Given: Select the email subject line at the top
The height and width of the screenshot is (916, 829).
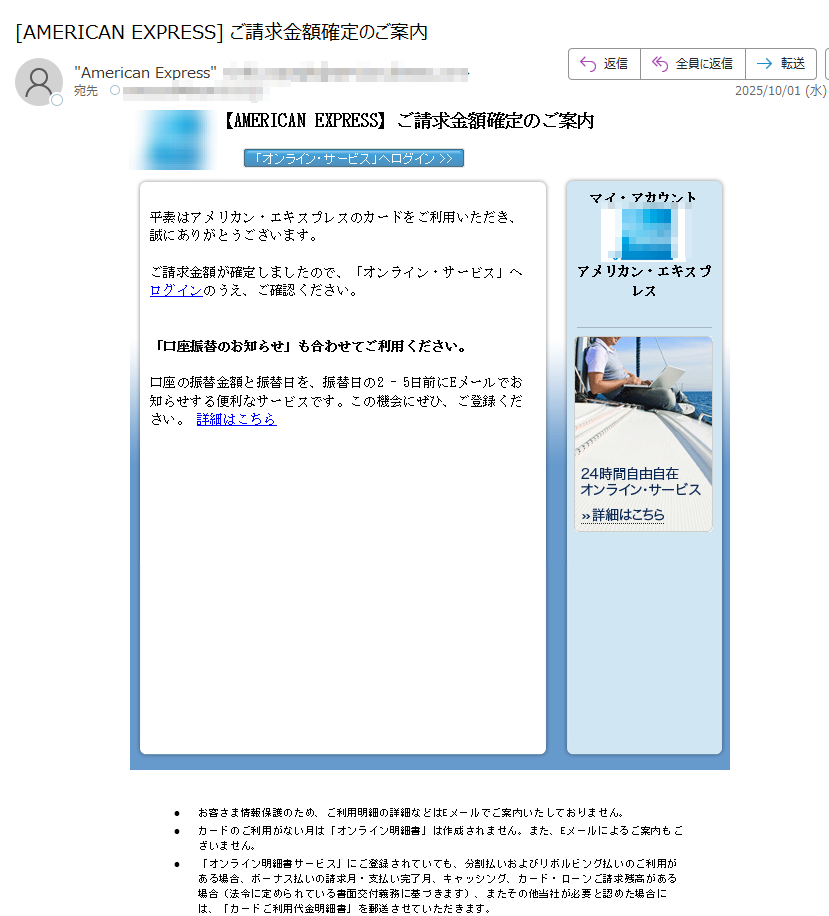Looking at the screenshot, I should pos(220,31).
